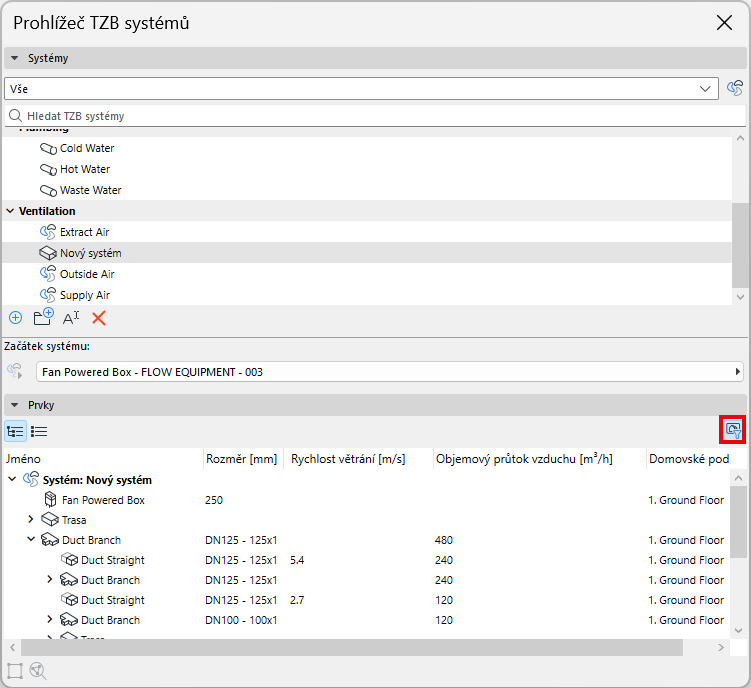Click the icon of the 5.4 Duct Straight row

[69, 560]
